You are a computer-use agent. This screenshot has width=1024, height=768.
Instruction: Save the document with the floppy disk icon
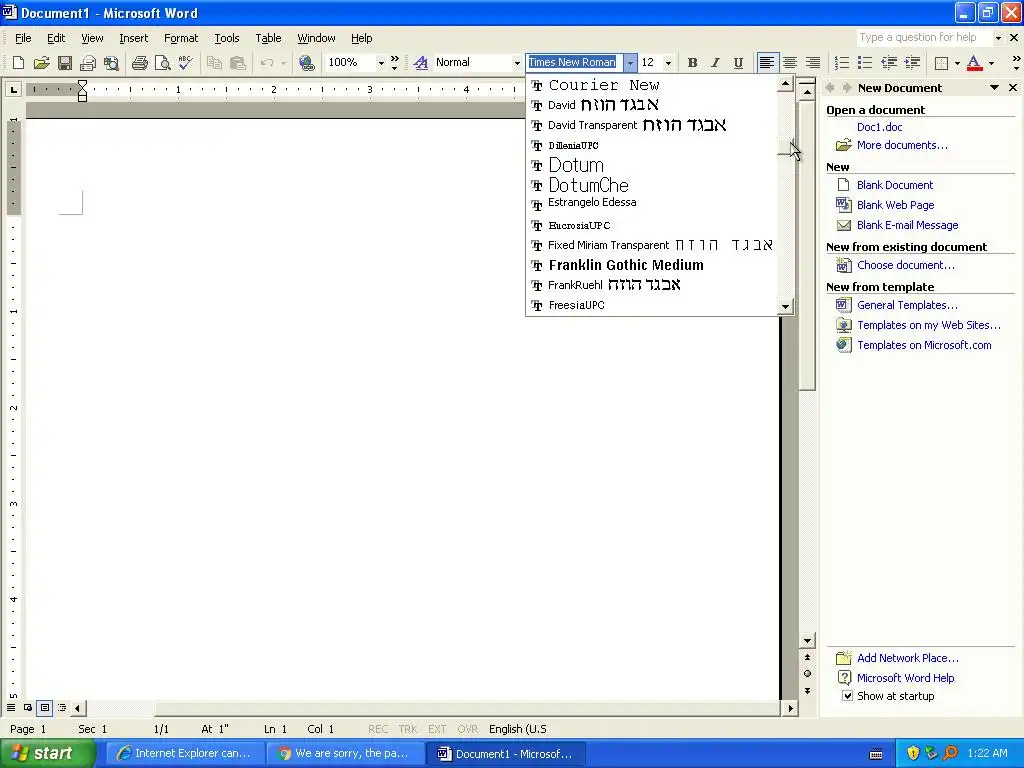click(65, 63)
